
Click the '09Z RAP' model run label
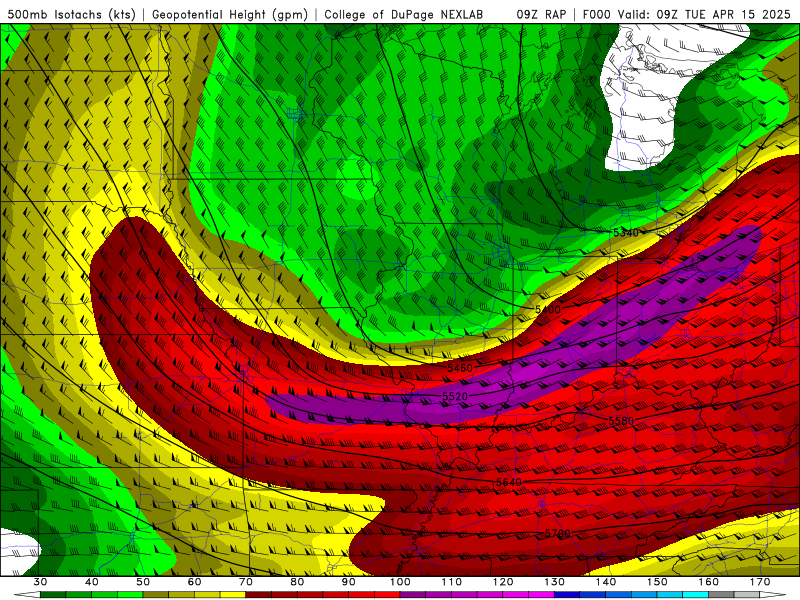click(x=541, y=15)
